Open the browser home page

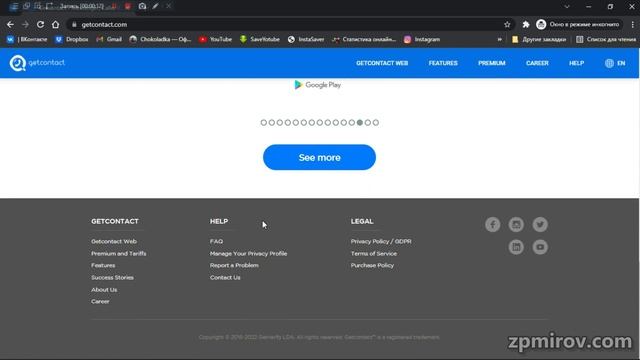pos(56,24)
